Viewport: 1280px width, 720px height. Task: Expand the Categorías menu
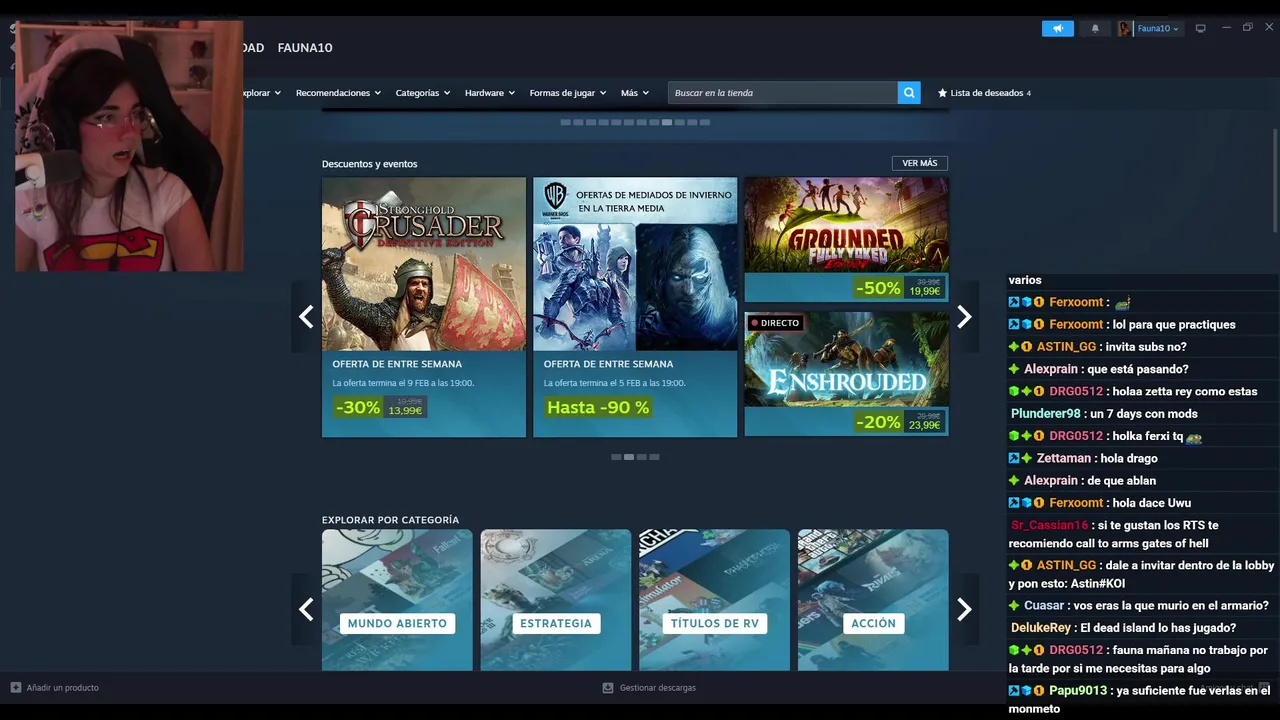pyautogui.click(x=423, y=93)
